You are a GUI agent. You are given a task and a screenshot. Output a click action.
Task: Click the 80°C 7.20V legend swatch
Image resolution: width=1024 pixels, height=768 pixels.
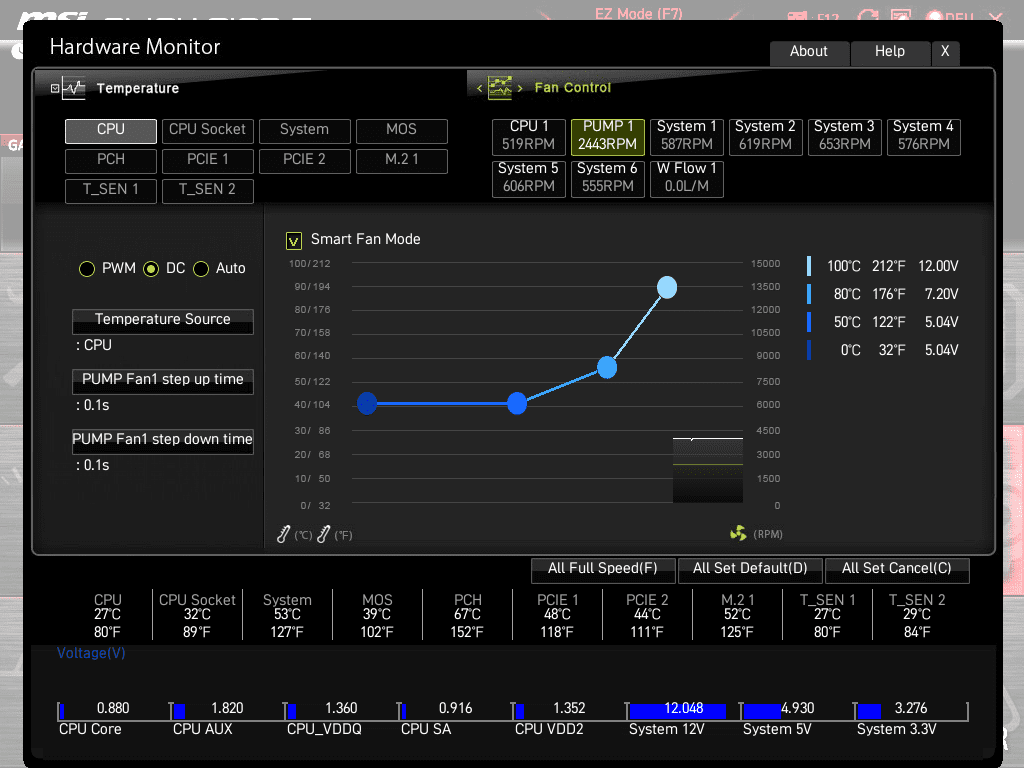[809, 294]
